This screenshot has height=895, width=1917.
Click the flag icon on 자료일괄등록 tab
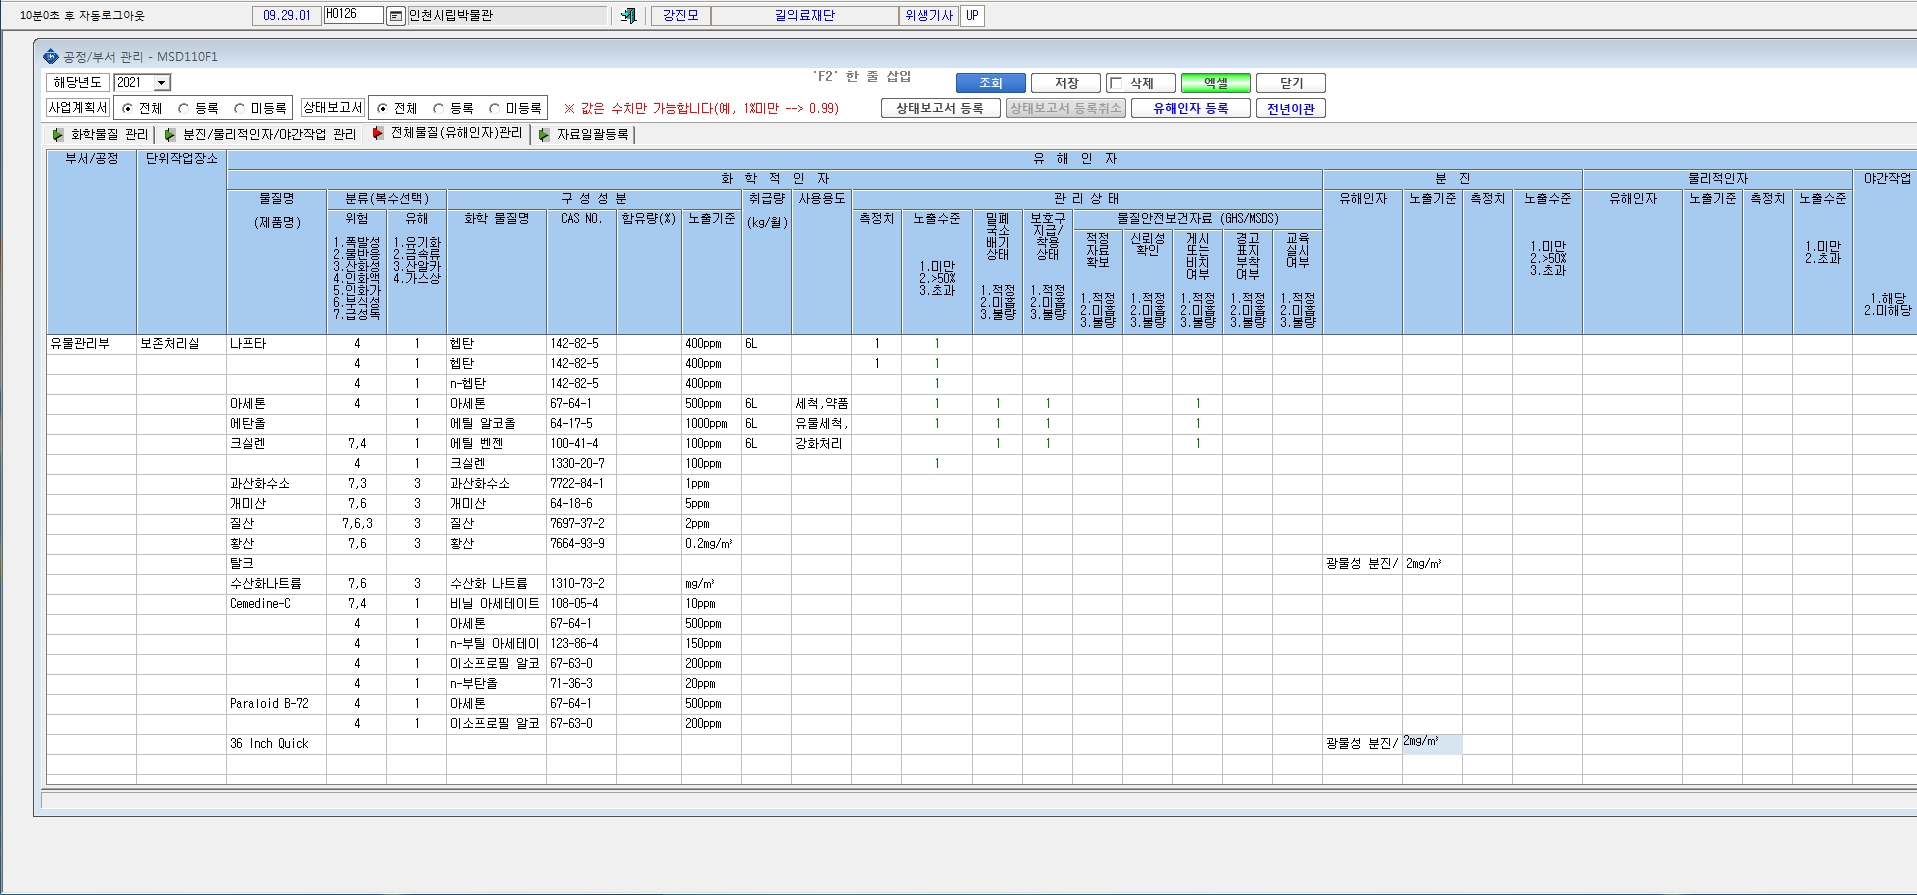[544, 134]
